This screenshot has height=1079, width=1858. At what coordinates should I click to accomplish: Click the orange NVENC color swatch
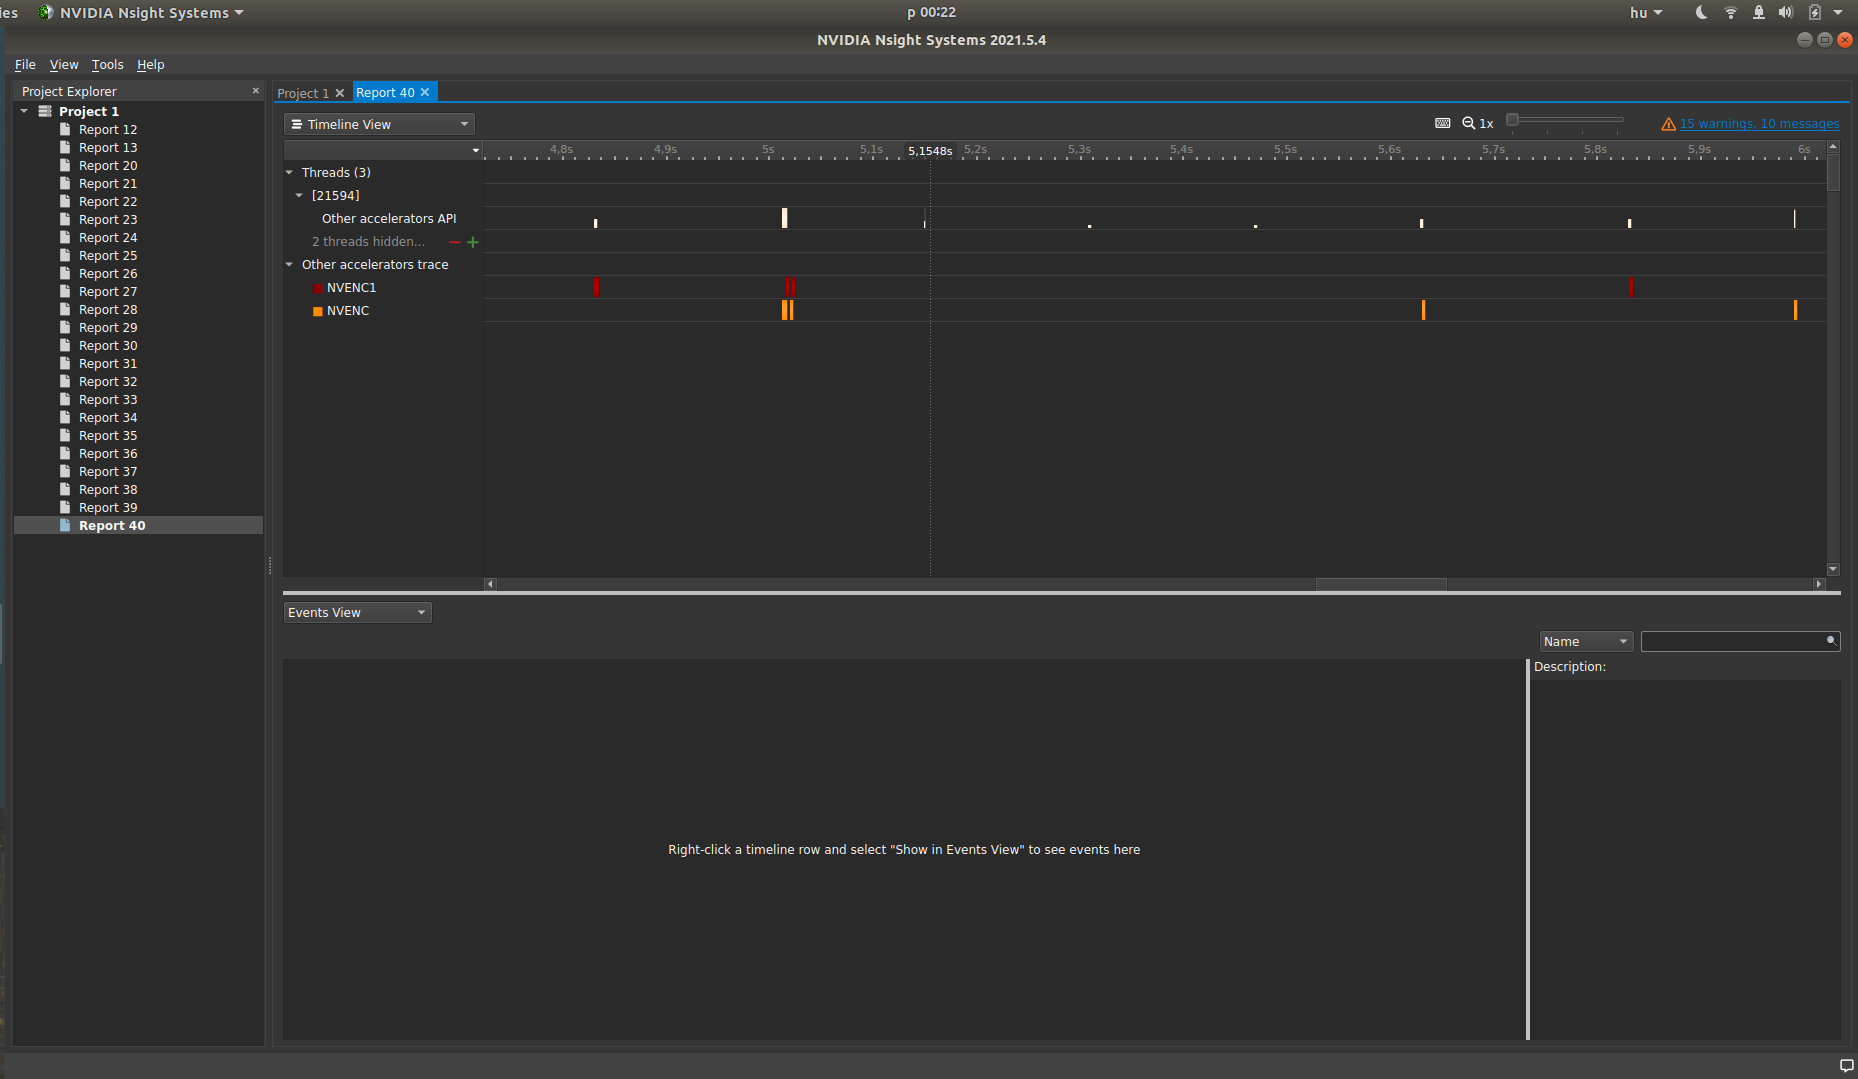(318, 311)
